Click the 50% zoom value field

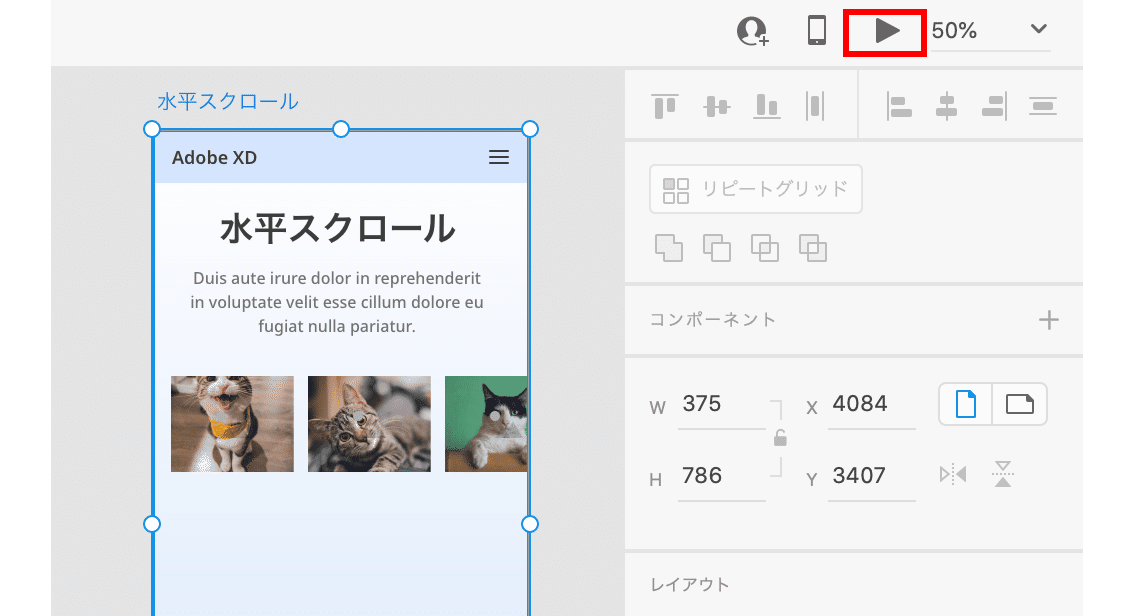[954, 30]
